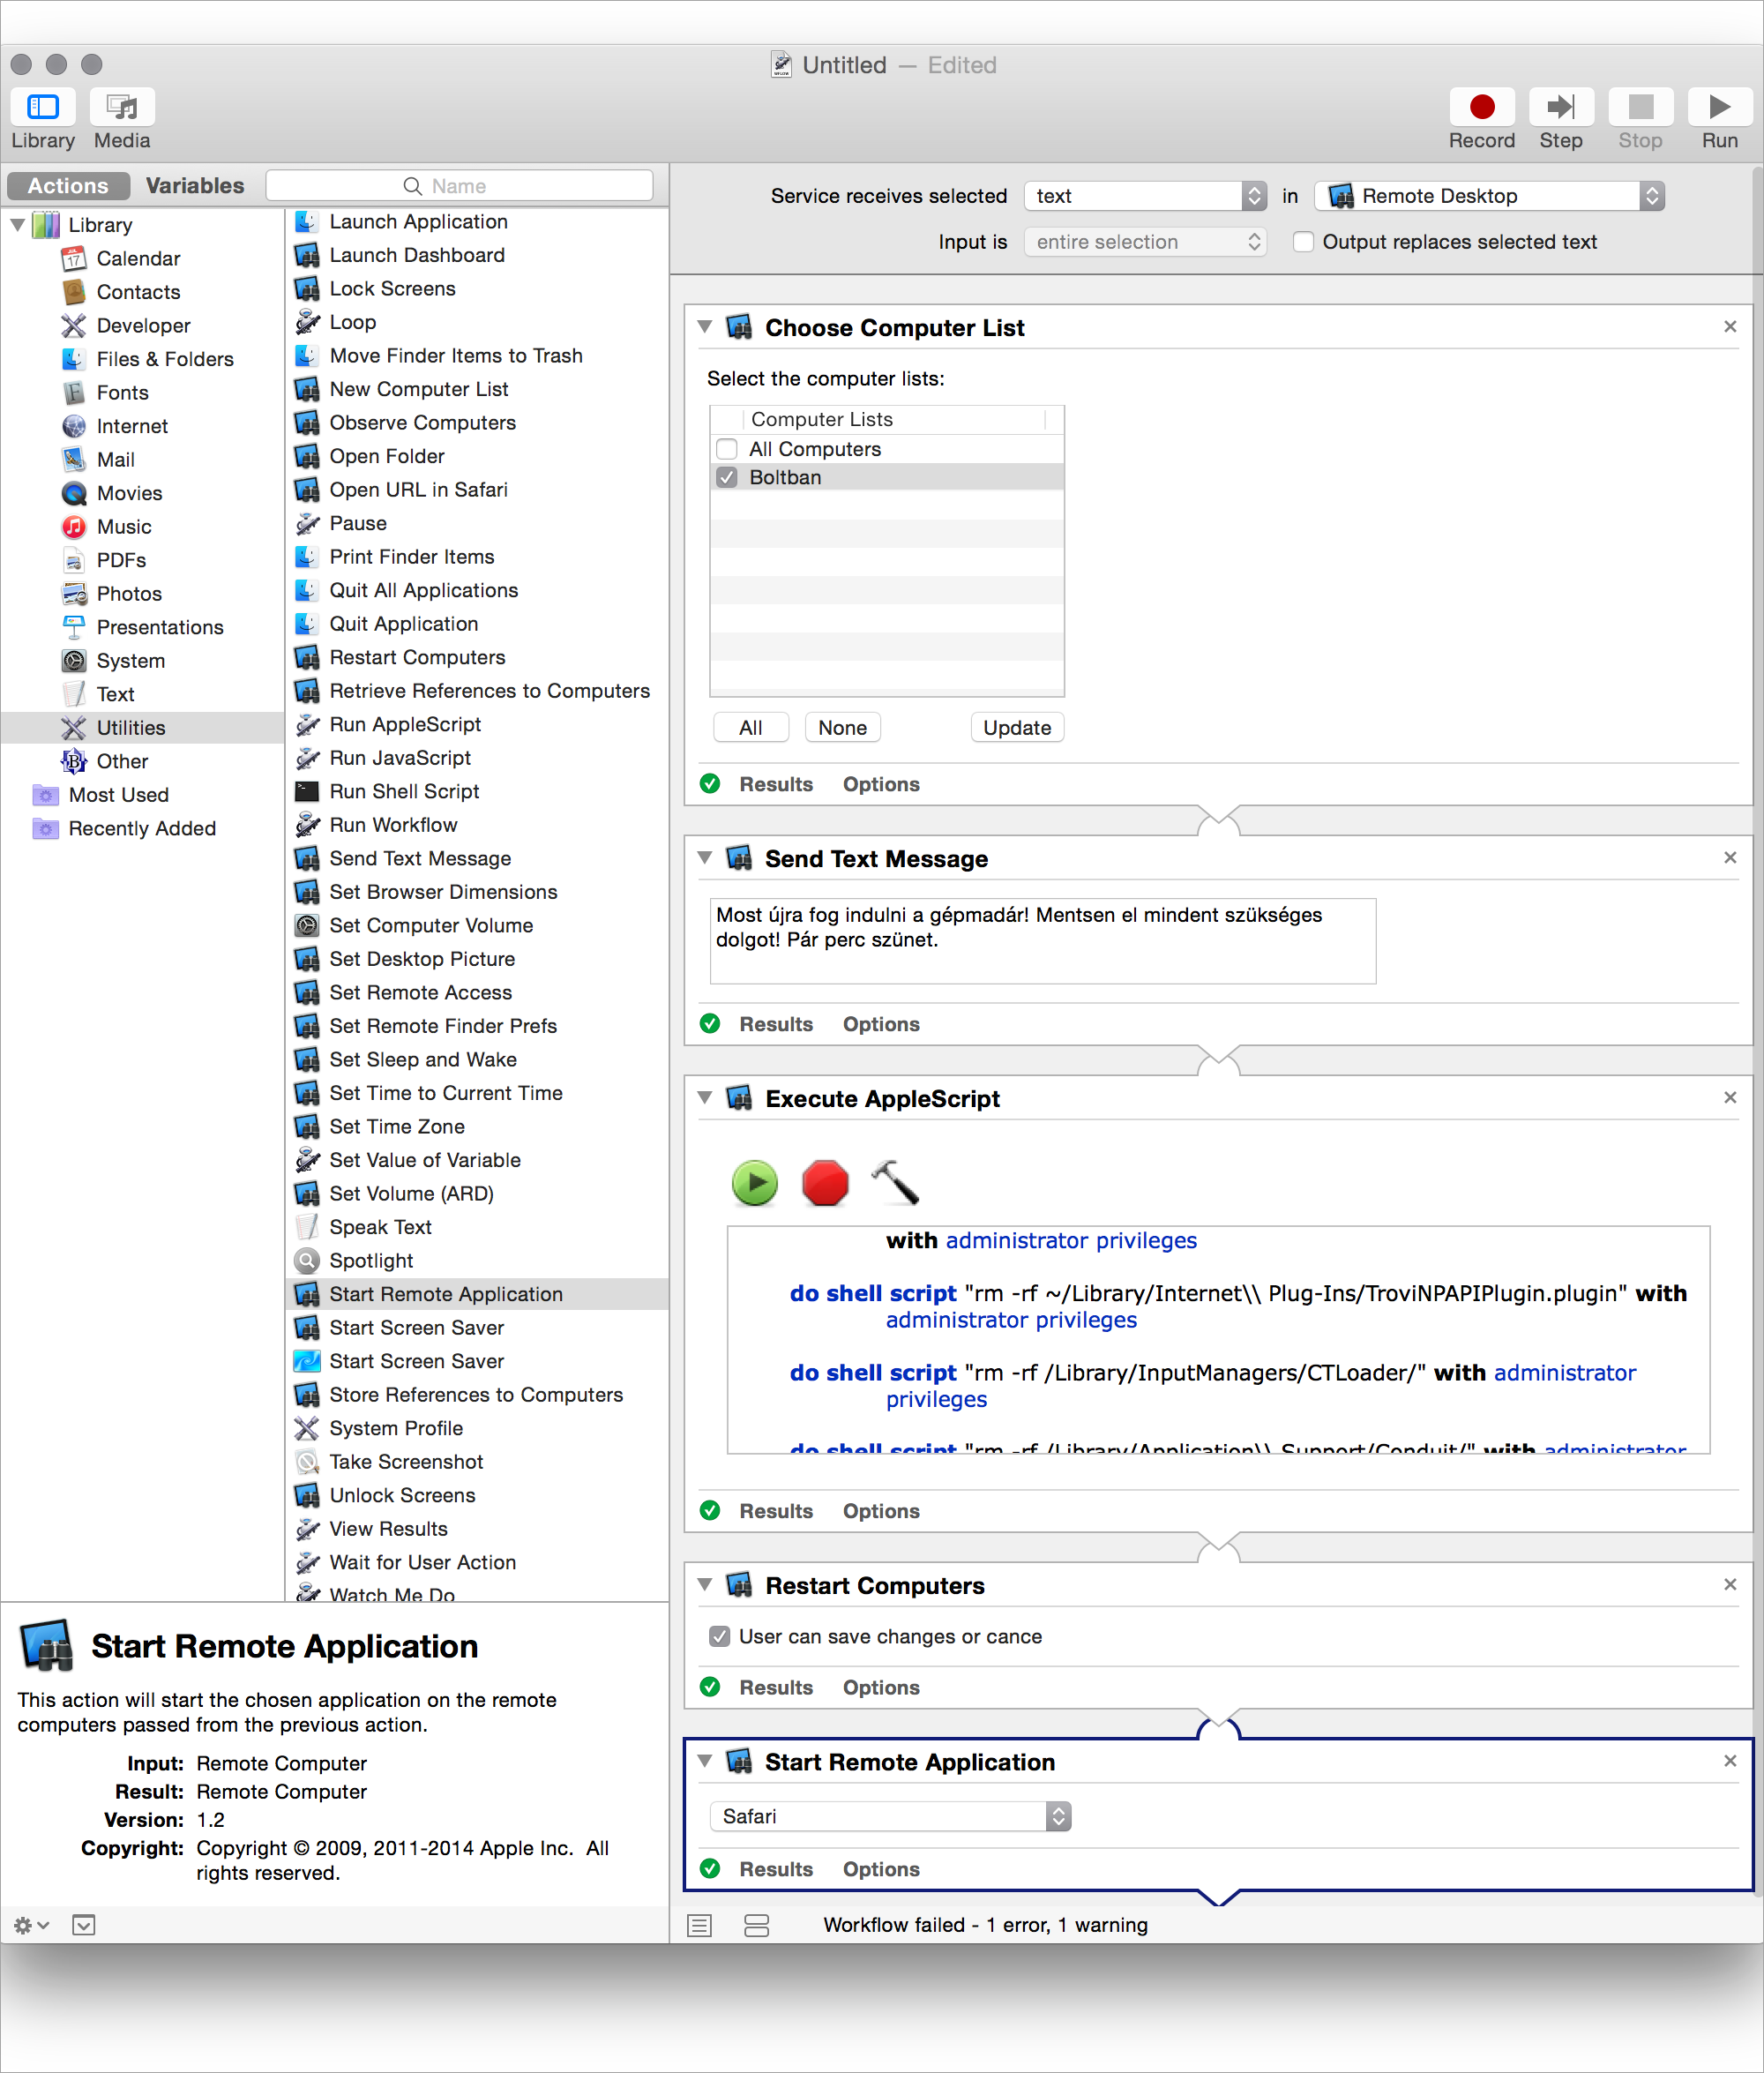Viewport: 1764px width, 2073px height.
Task: Click the hammer compile script icon
Action: click(895, 1184)
